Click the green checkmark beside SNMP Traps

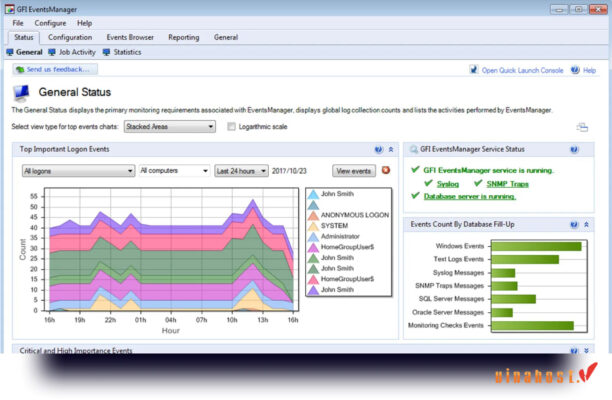click(478, 183)
